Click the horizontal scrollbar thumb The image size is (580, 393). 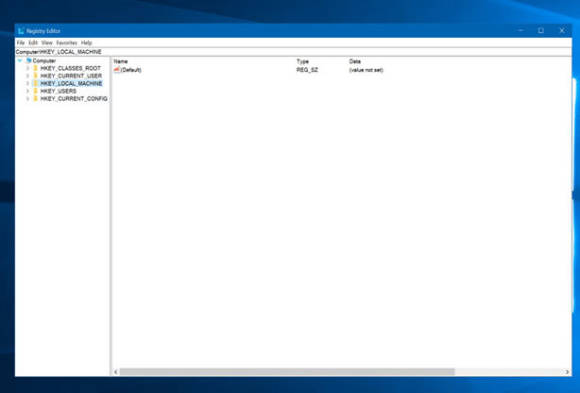pos(287,372)
